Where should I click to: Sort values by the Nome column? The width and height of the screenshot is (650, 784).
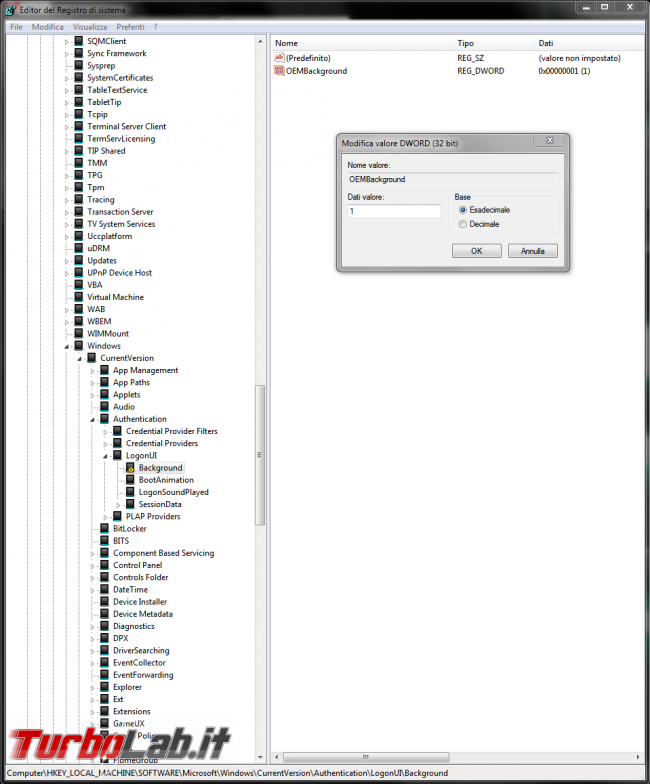point(362,43)
